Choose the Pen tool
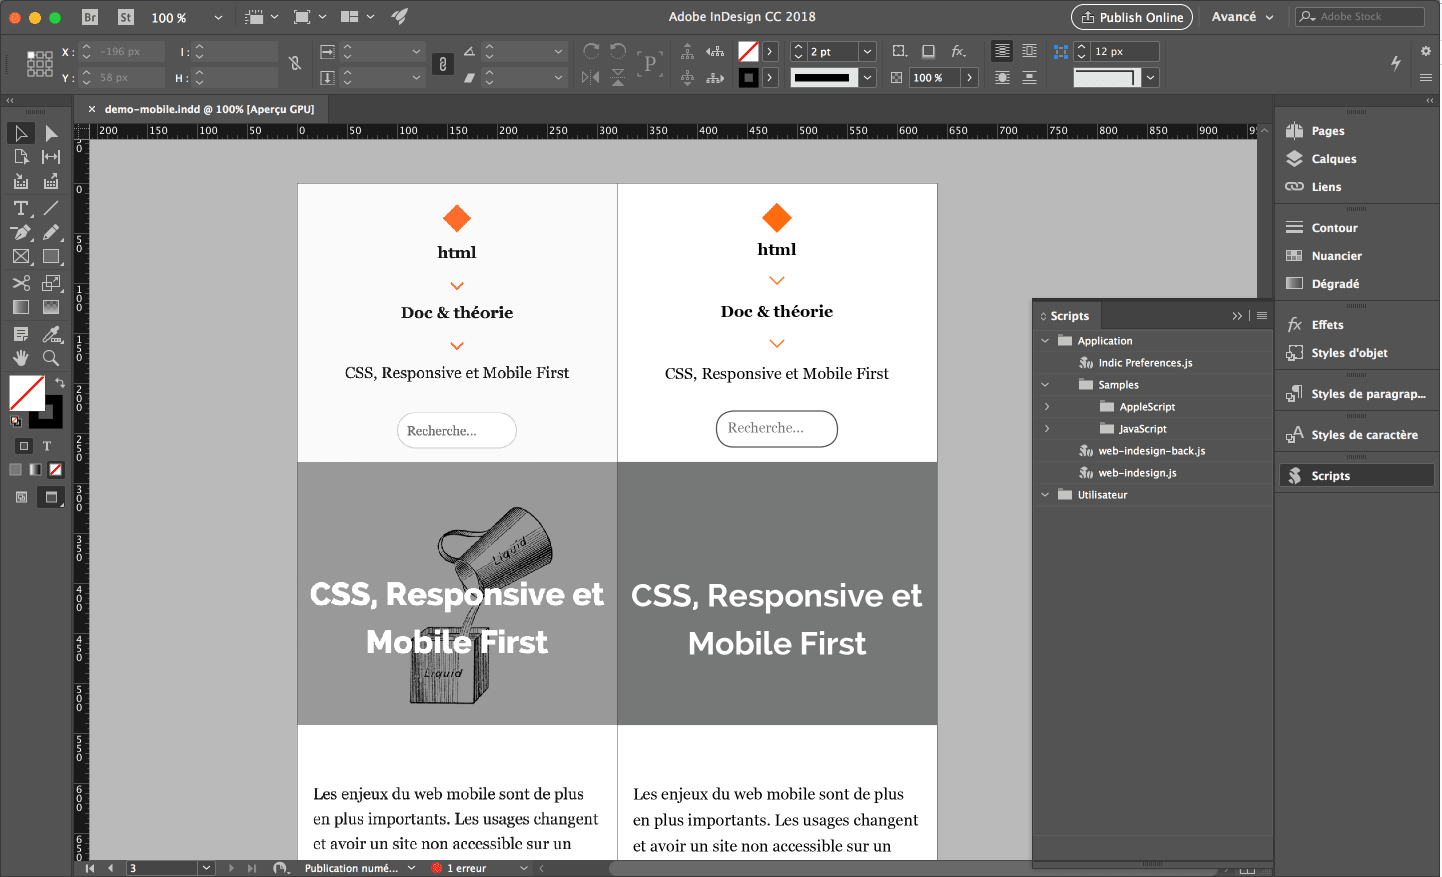The height and width of the screenshot is (877, 1442). pos(20,232)
